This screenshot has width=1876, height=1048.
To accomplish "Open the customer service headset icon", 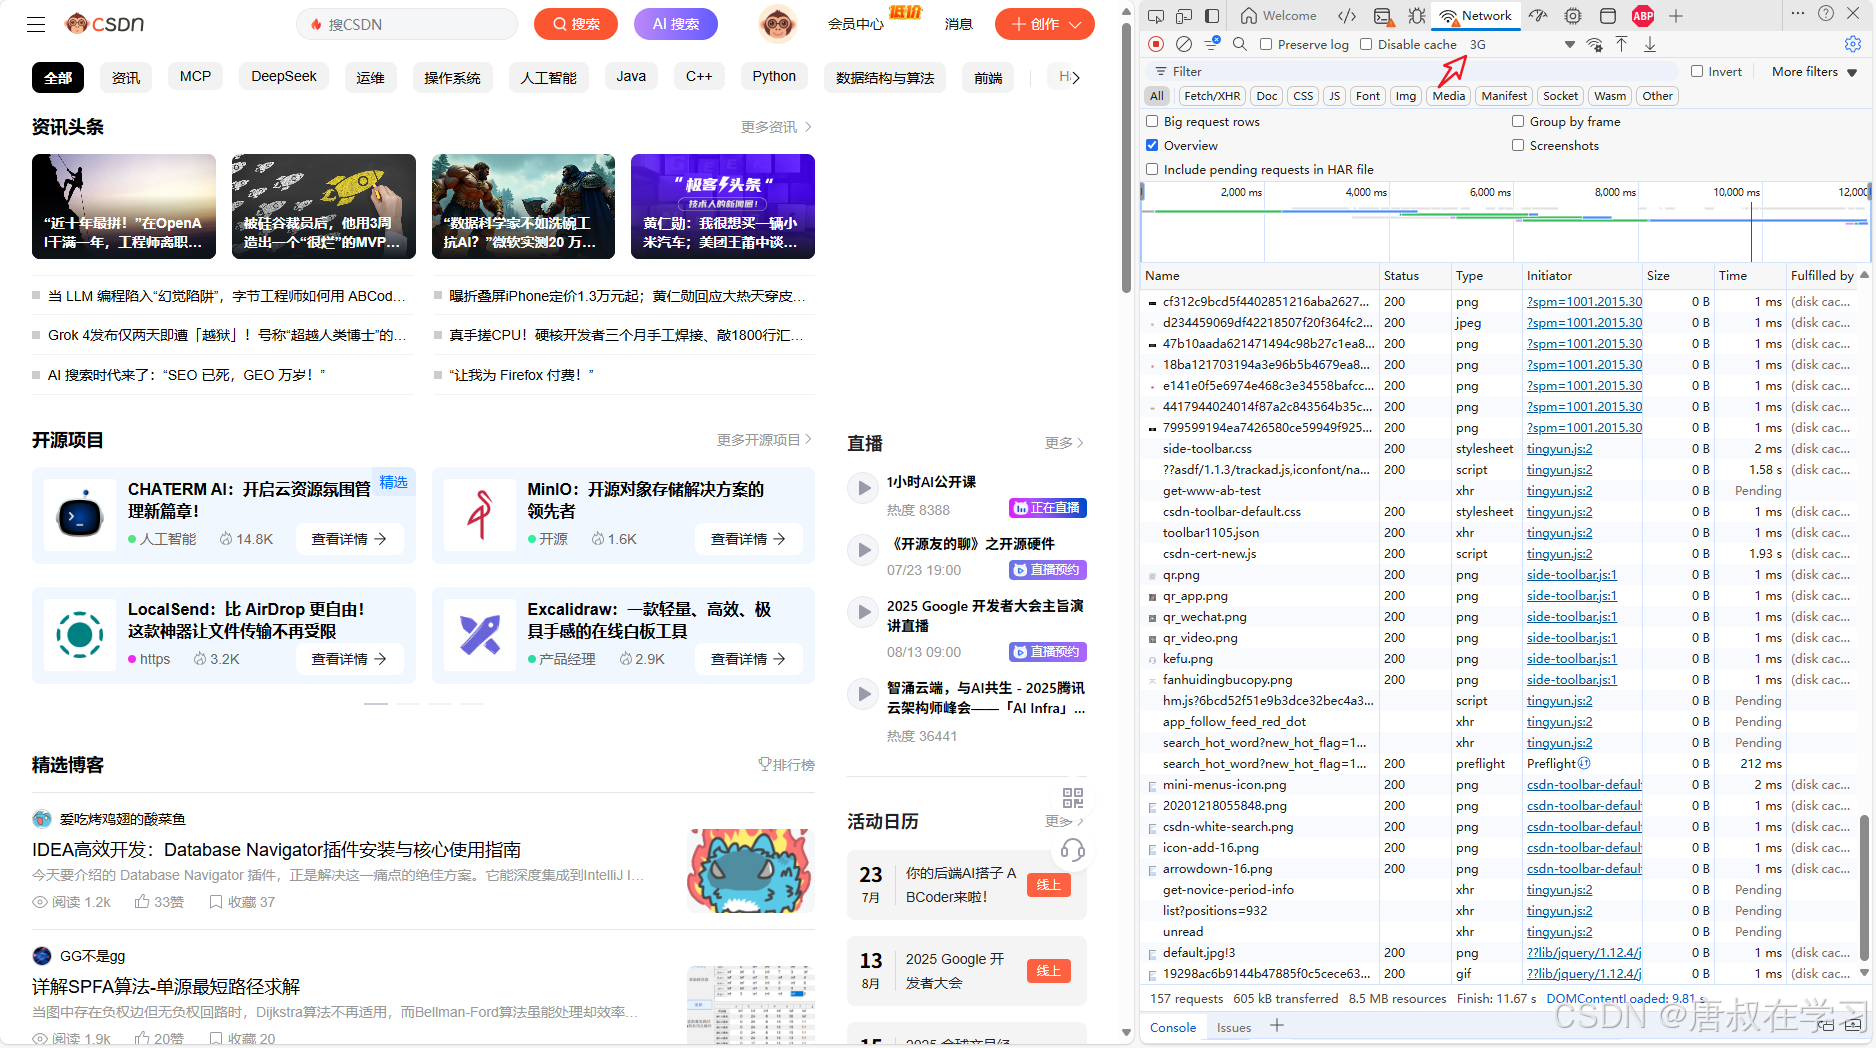I will tap(1073, 851).
